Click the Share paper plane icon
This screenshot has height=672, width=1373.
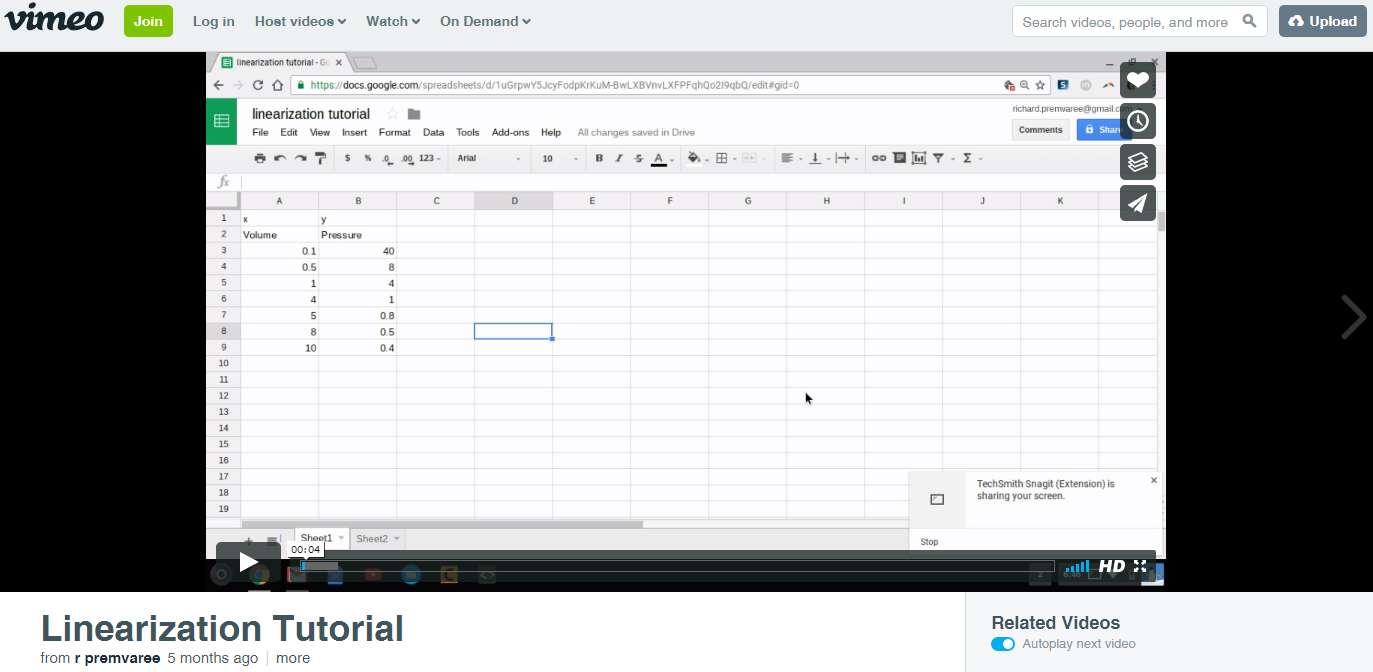tap(1138, 203)
